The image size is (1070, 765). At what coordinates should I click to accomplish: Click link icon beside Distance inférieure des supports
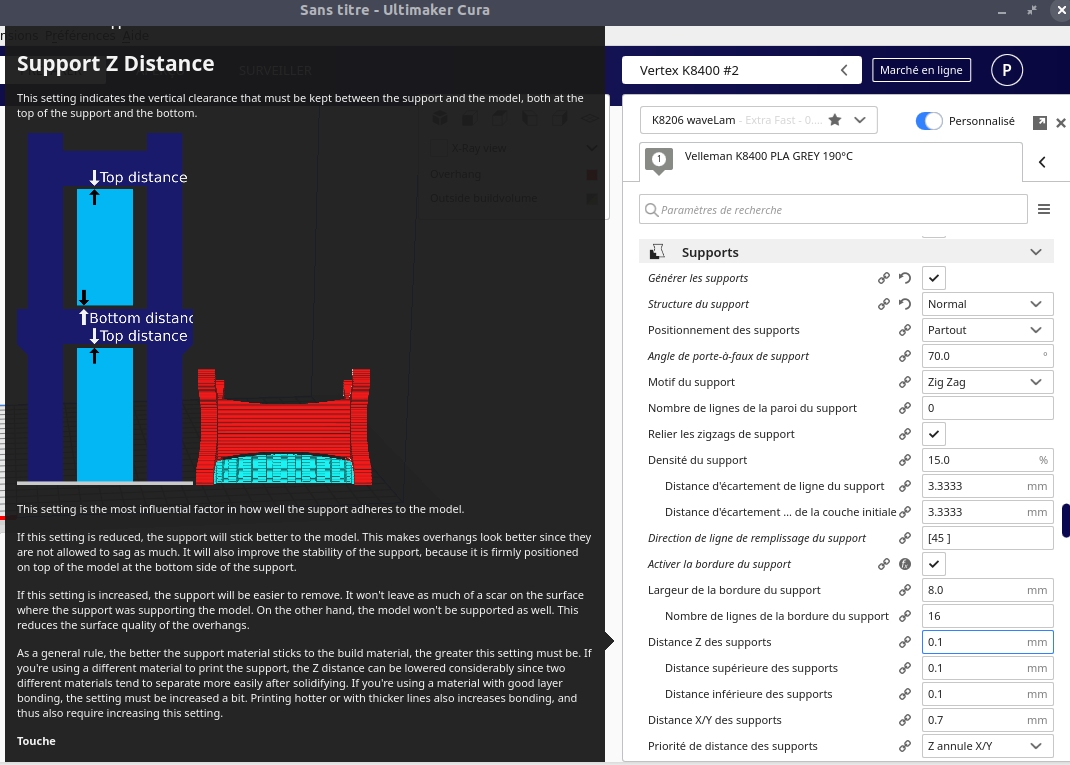pyautogui.click(x=905, y=694)
